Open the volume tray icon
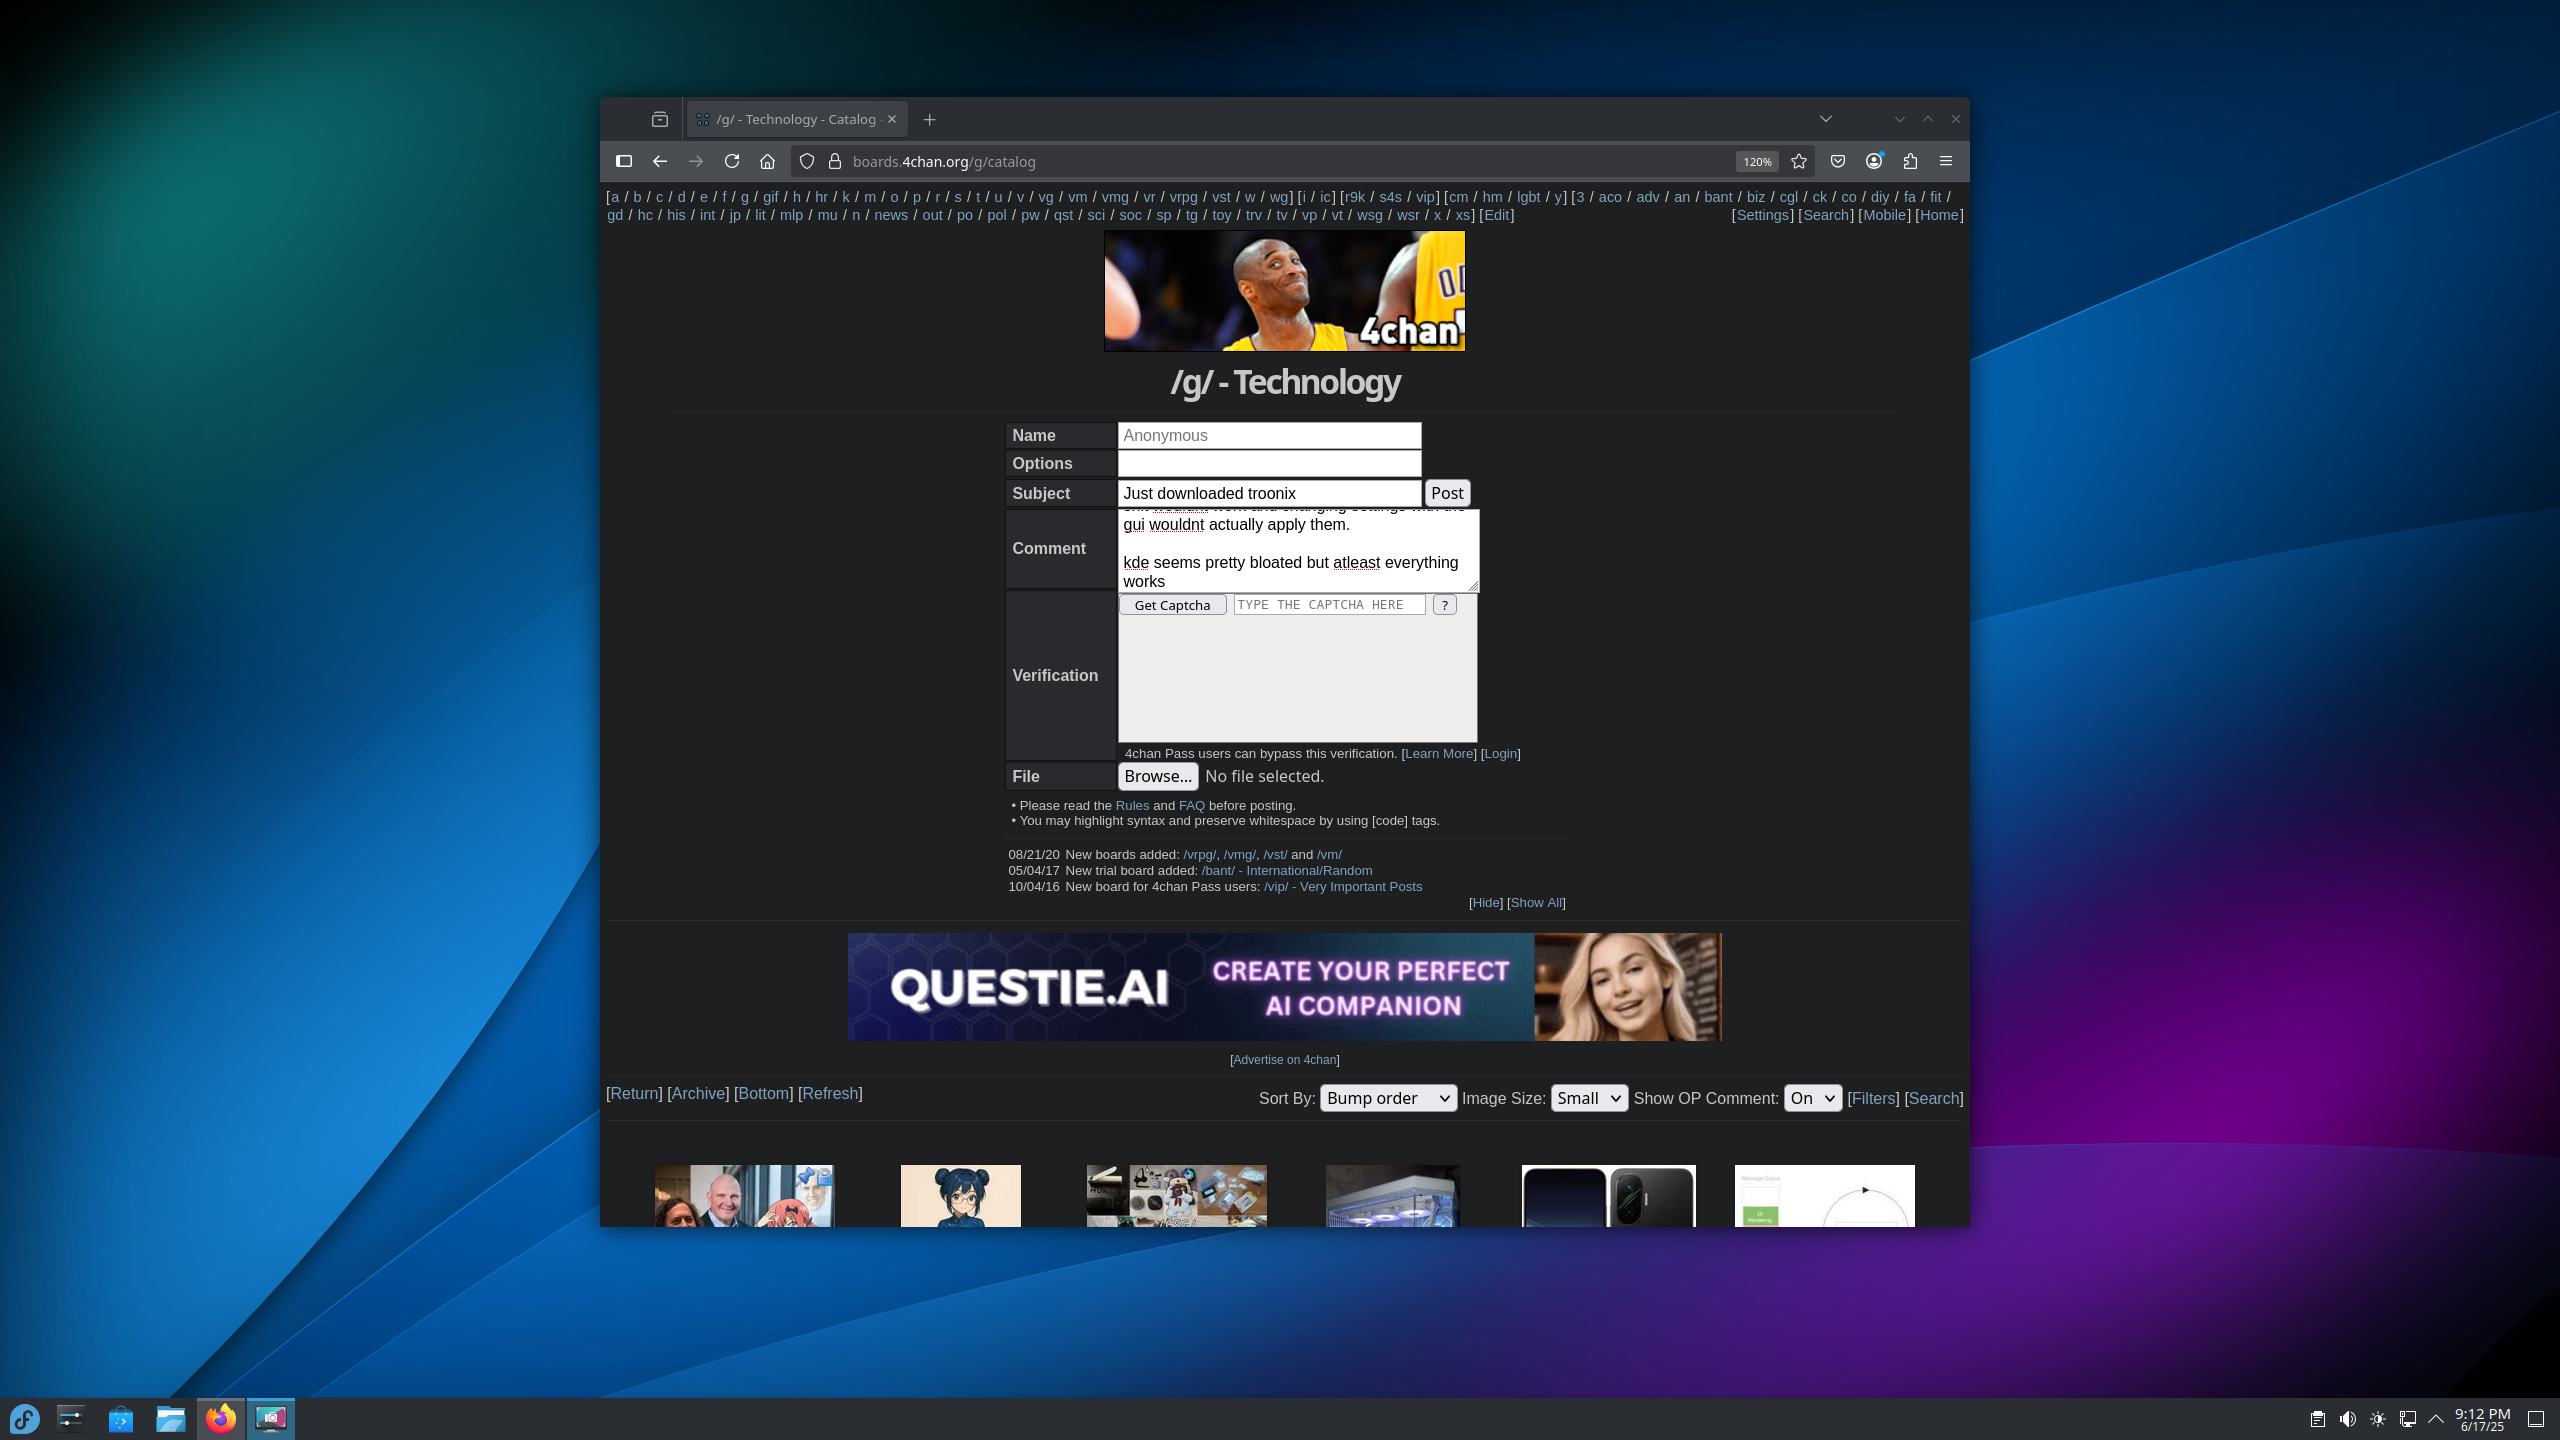Viewport: 2560px width, 1440px height. point(2348,1419)
